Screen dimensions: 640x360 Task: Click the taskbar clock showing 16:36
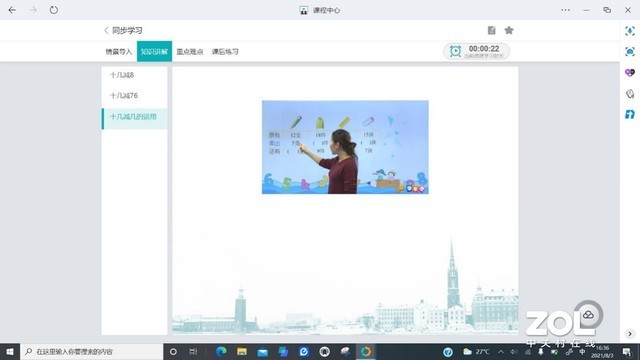[602, 351]
